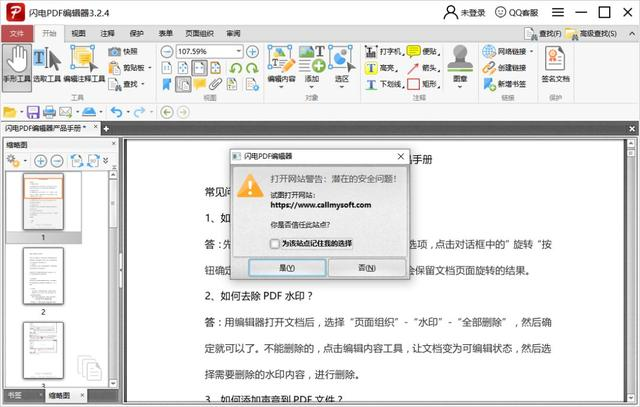
Task: Open attachments pane via paperclip icon
Action: coord(215,85)
